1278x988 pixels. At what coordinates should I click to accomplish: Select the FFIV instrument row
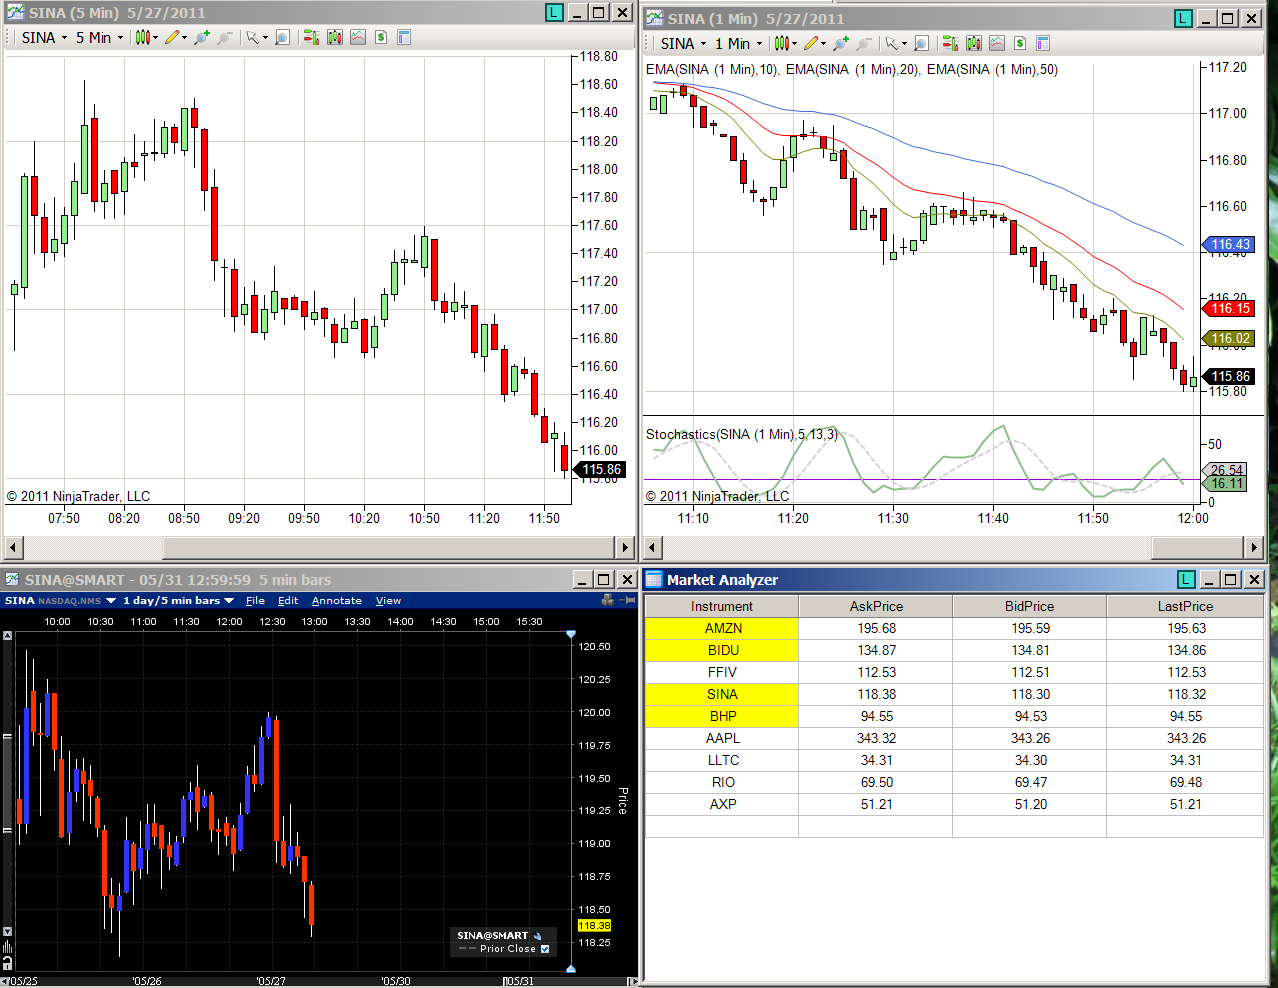(x=955, y=672)
